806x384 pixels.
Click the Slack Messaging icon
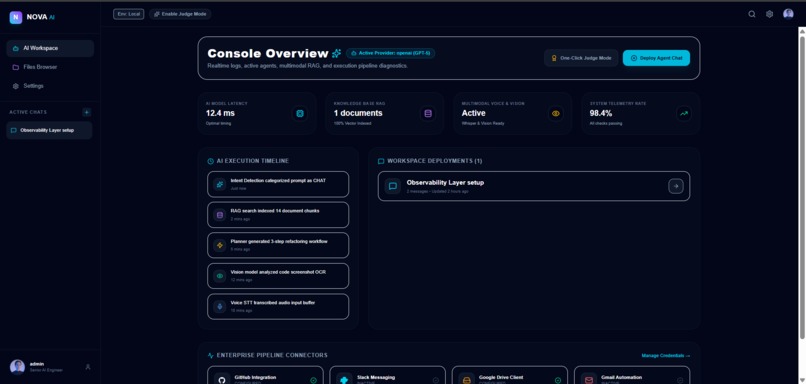344,380
